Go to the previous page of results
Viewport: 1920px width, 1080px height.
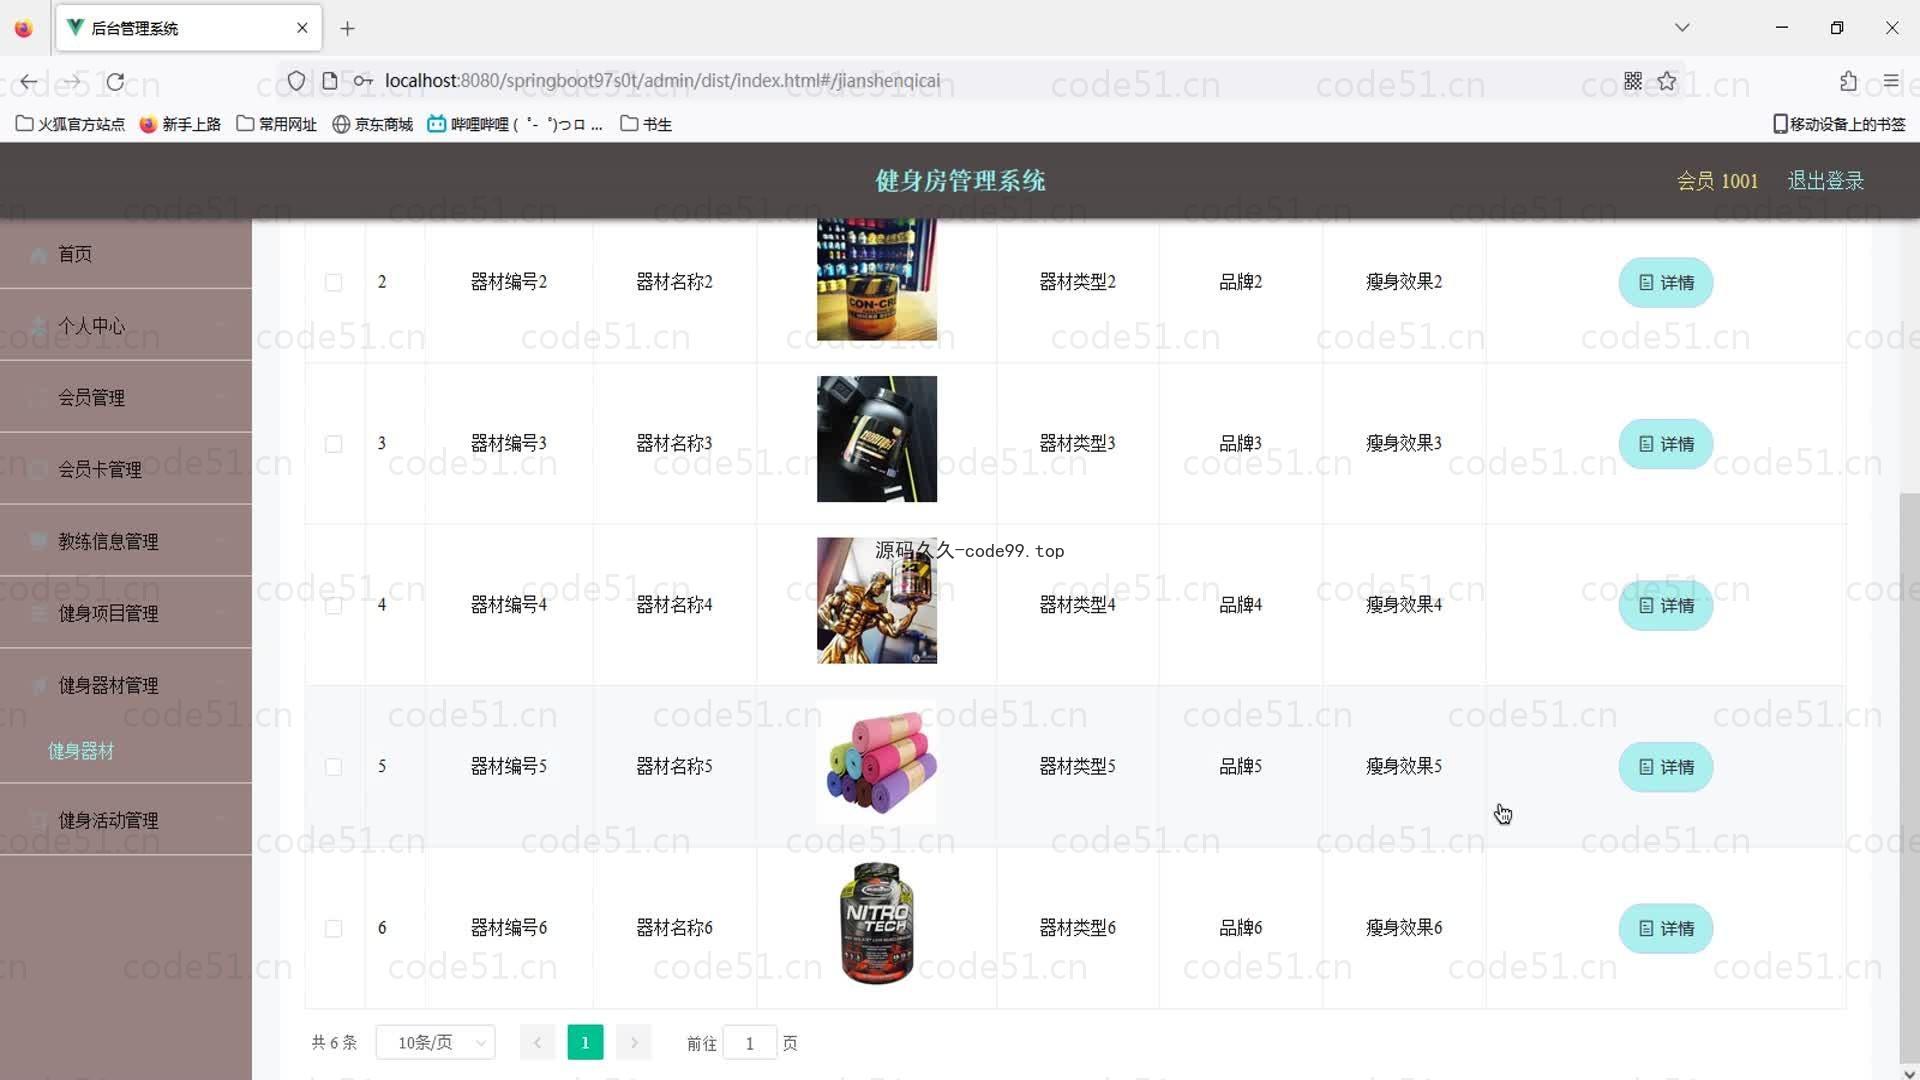(x=537, y=1043)
